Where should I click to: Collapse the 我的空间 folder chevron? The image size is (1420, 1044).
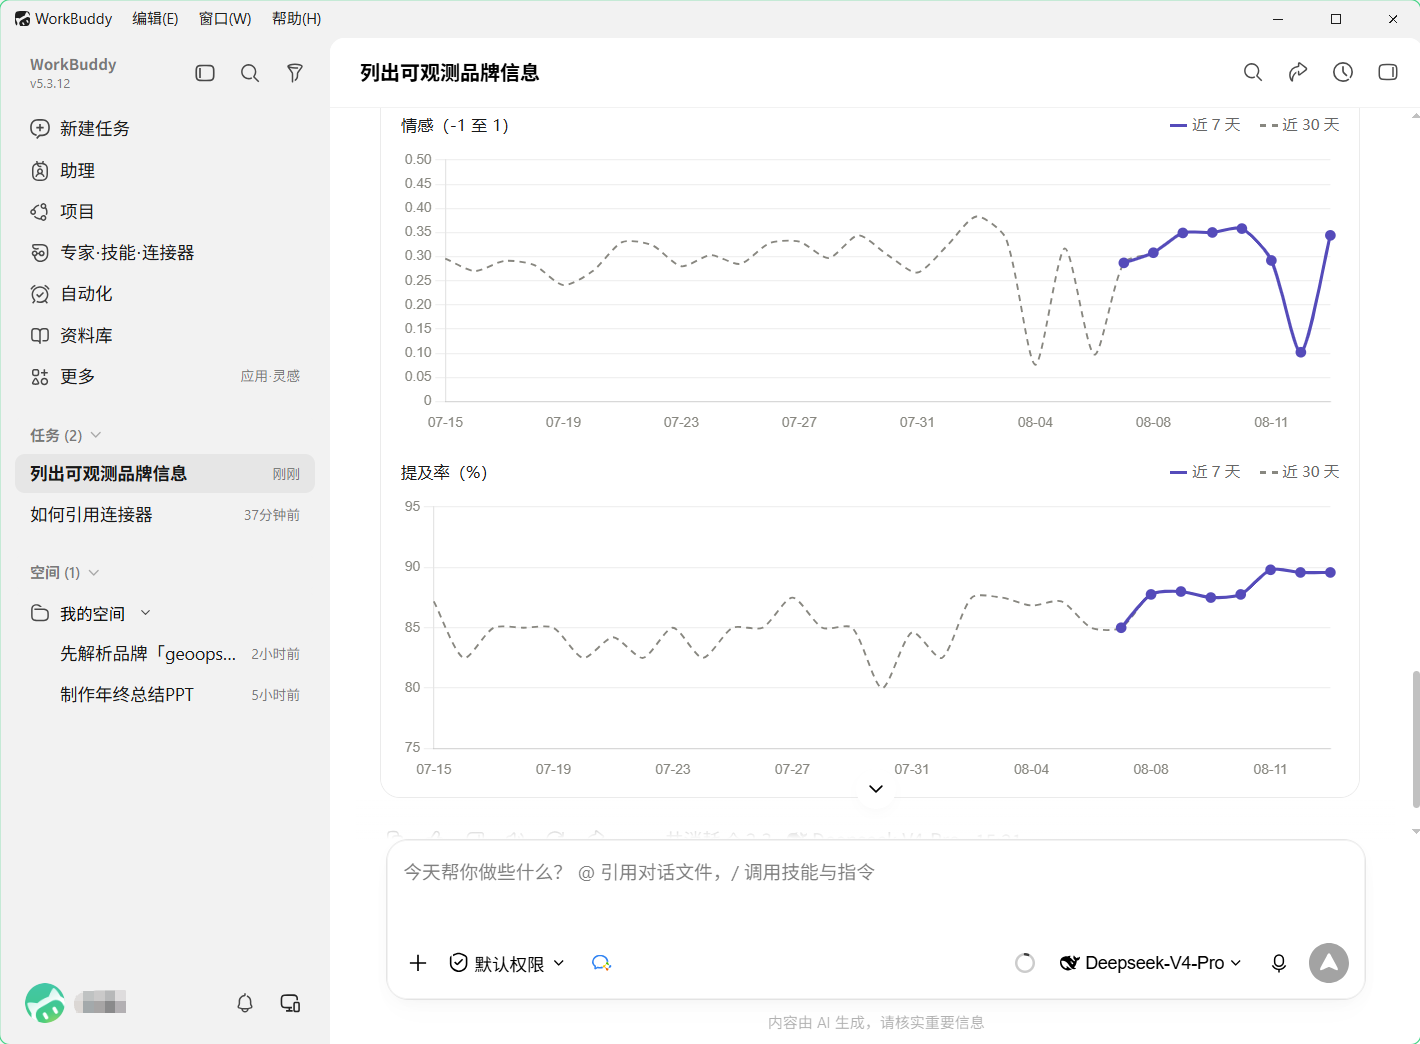pyautogui.click(x=146, y=613)
